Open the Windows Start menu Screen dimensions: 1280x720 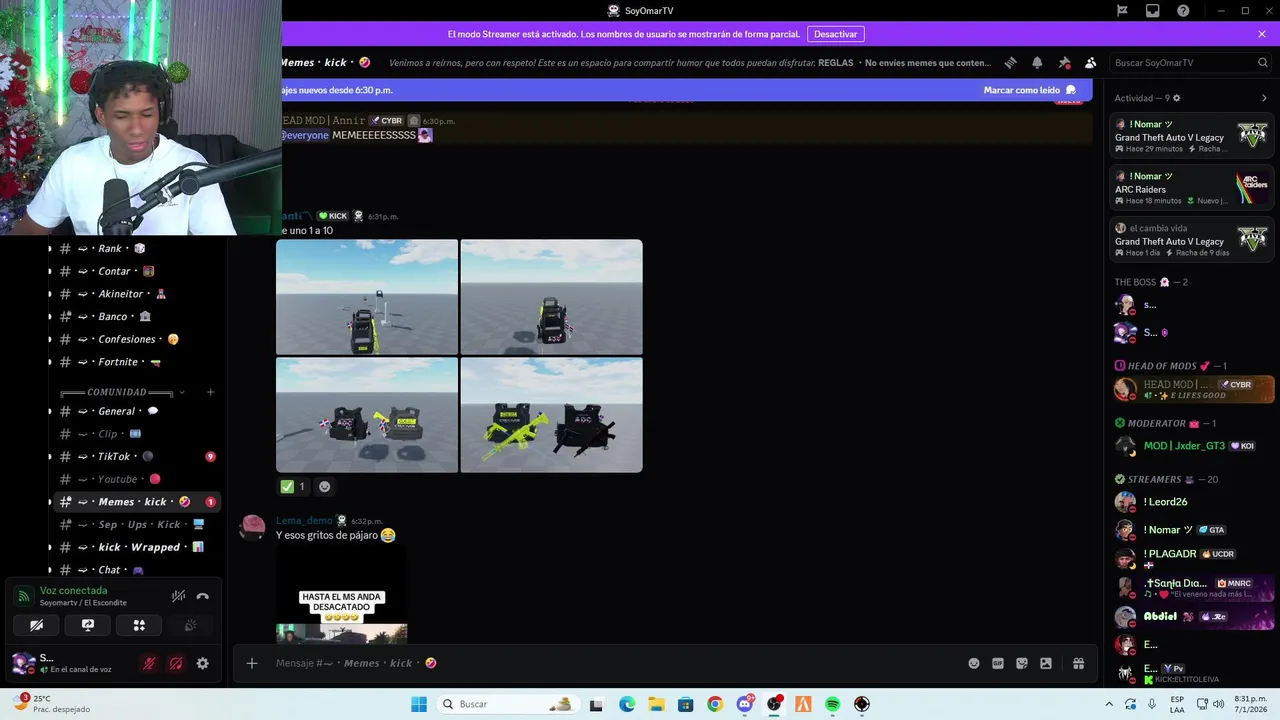(419, 704)
